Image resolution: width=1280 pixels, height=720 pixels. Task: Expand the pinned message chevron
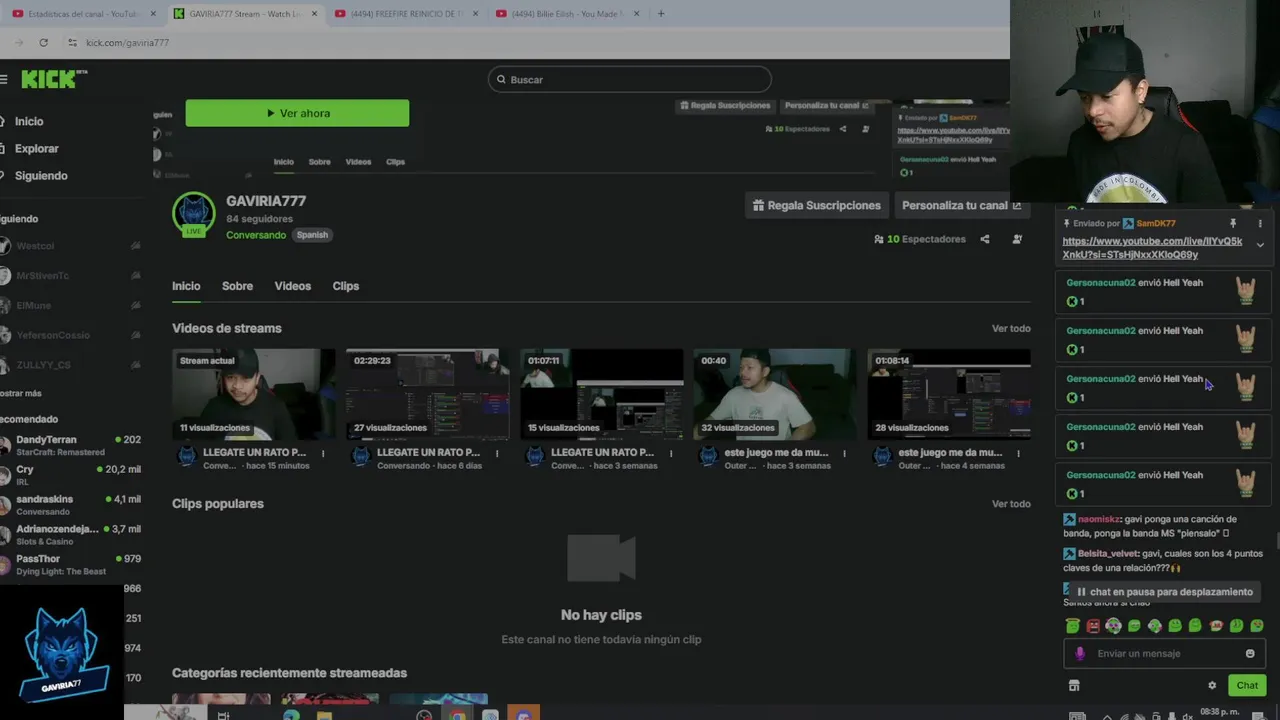1260,245
